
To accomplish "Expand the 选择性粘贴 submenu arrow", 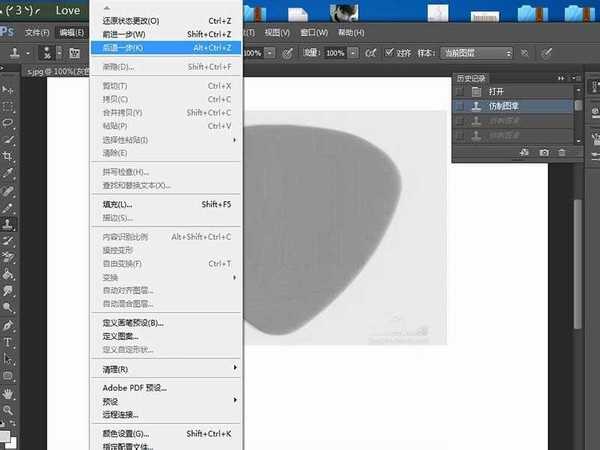I will pyautogui.click(x=235, y=140).
